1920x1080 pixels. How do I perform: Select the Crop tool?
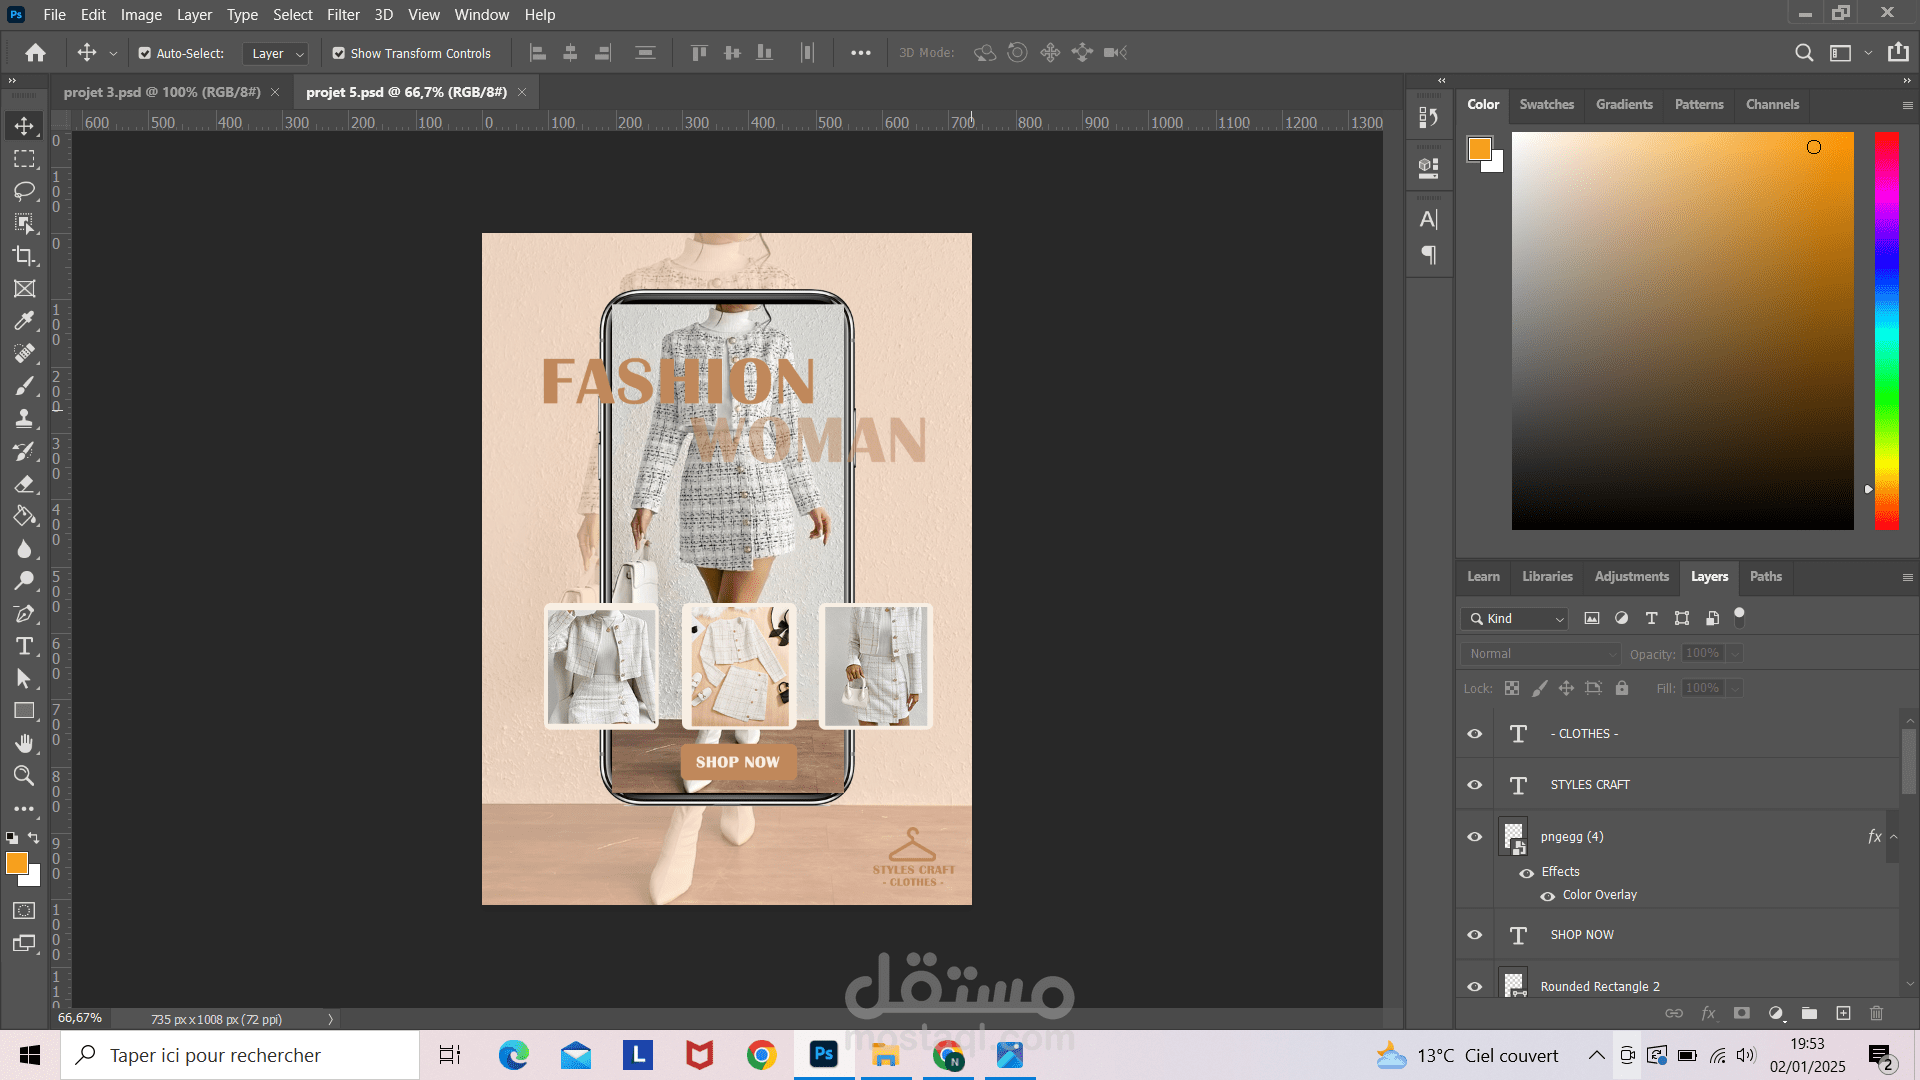point(24,256)
